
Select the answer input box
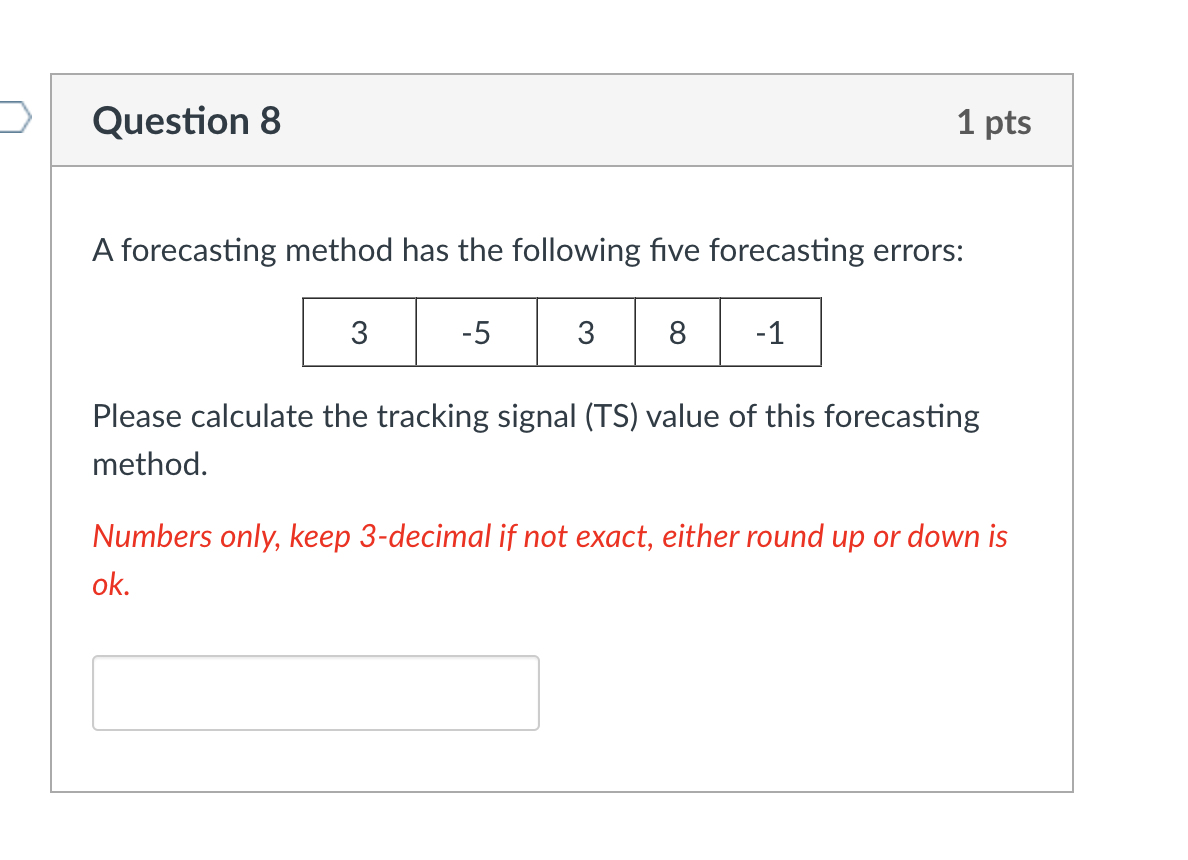click(315, 692)
